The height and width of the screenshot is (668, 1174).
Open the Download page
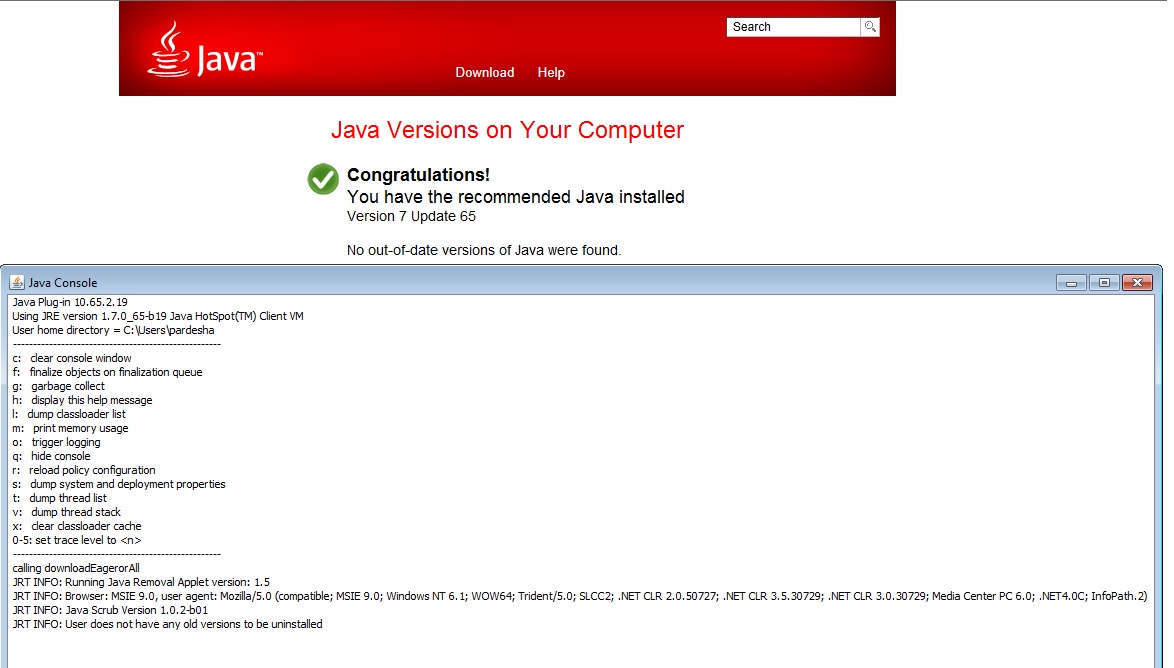484,72
